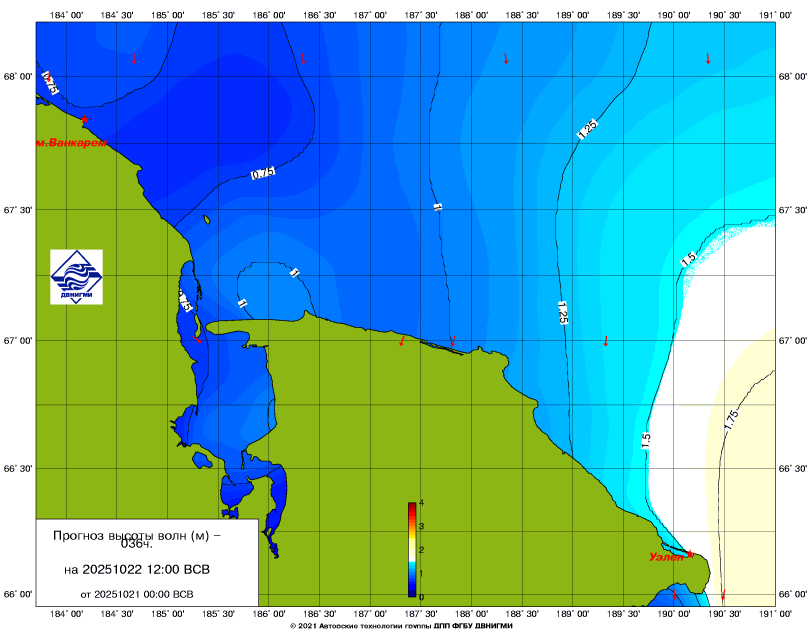Click the Уэлен place name label
The image size is (810, 633).
665,557
